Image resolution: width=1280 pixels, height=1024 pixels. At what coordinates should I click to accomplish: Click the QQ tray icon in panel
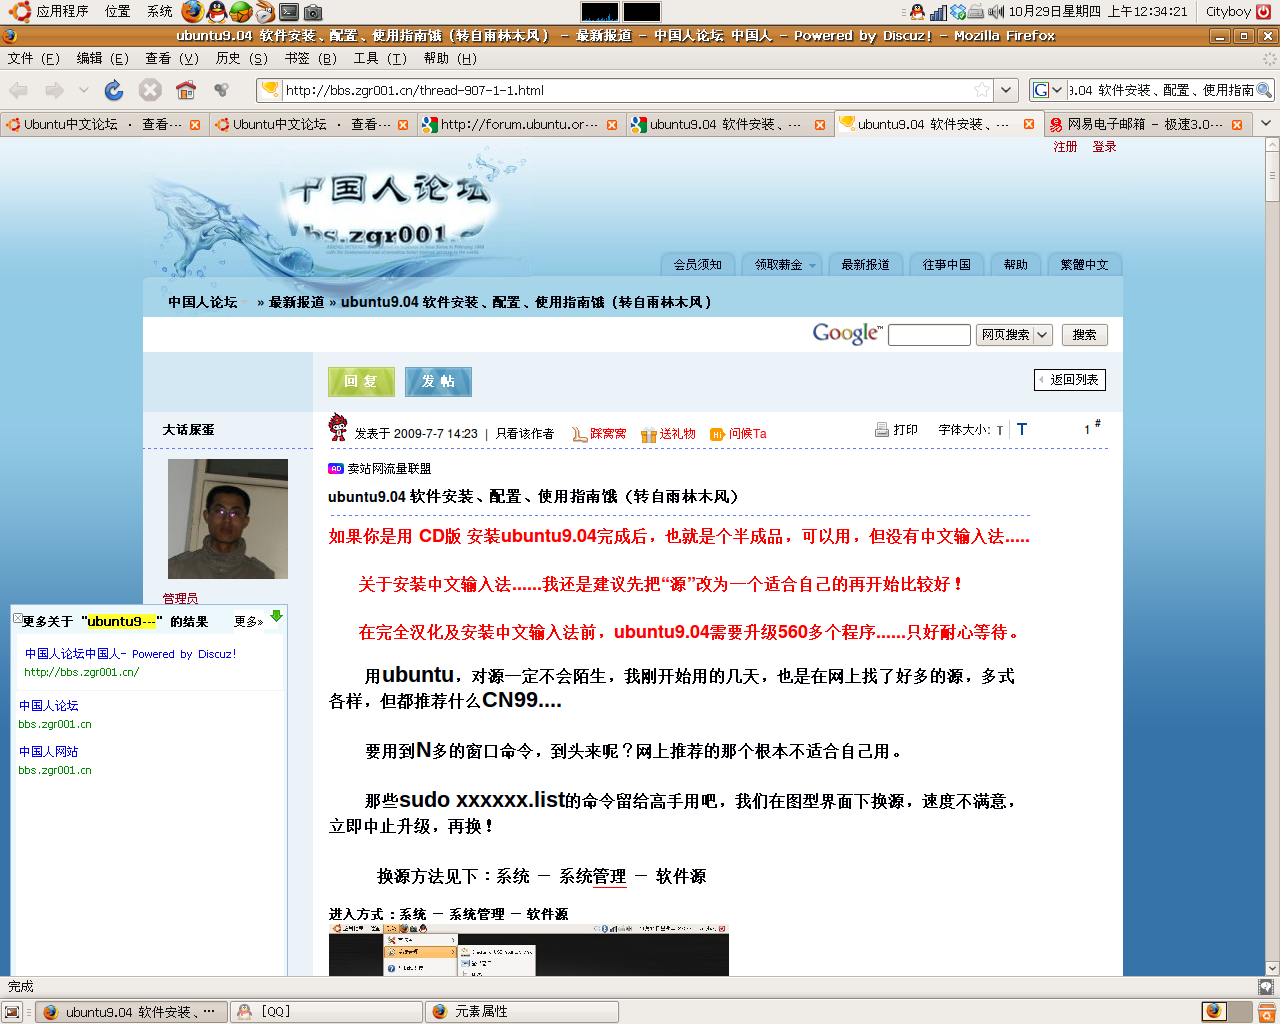917,12
